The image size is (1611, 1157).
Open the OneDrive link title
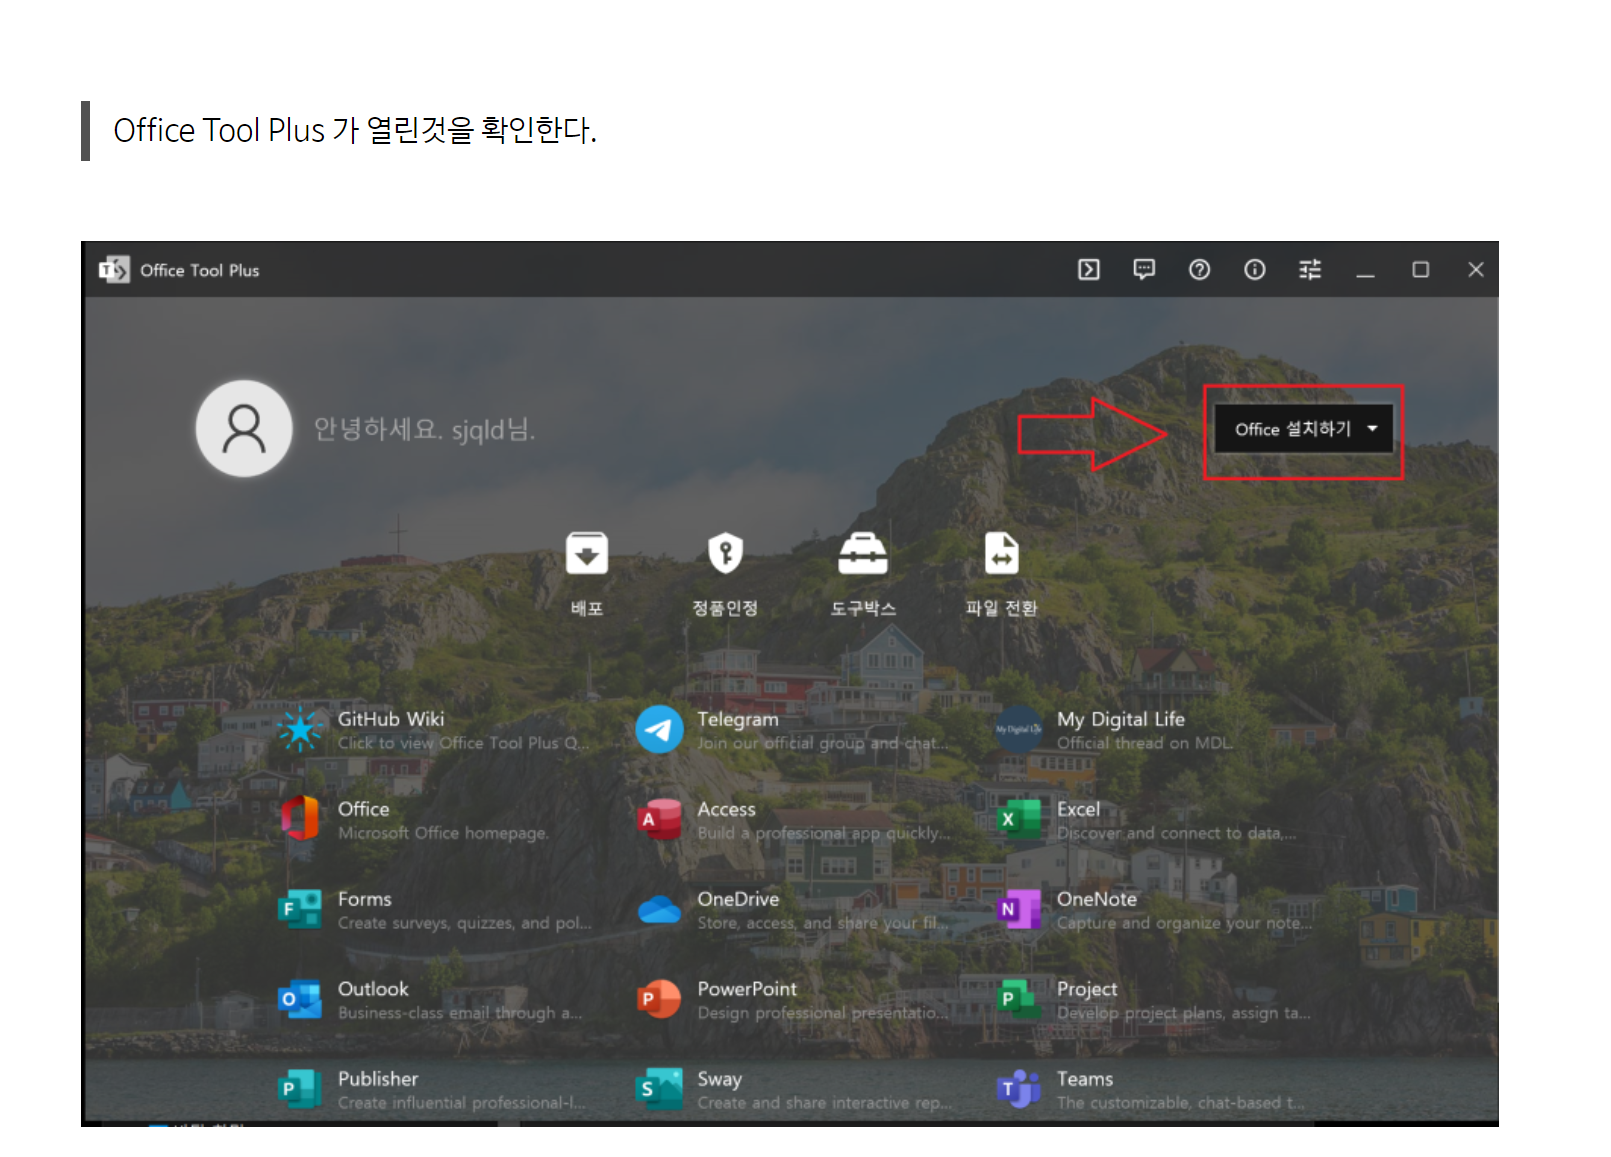click(738, 899)
